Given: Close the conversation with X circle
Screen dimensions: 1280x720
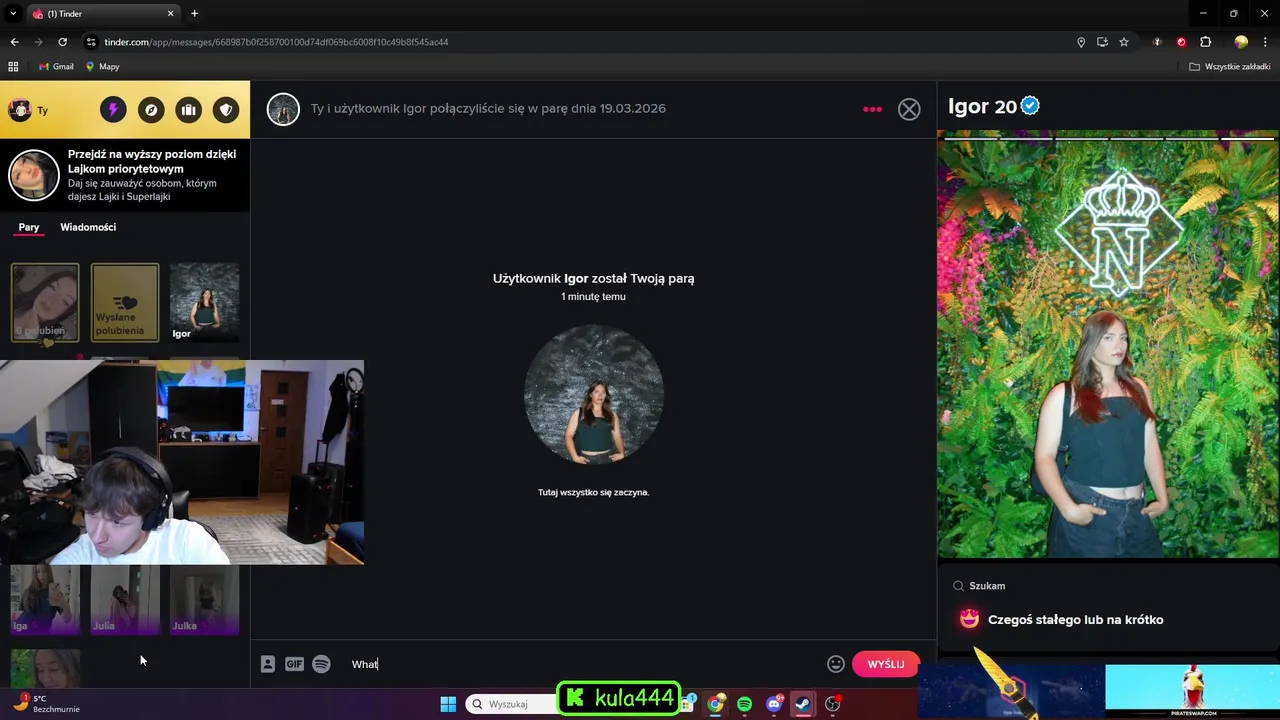Looking at the screenshot, I should (909, 109).
